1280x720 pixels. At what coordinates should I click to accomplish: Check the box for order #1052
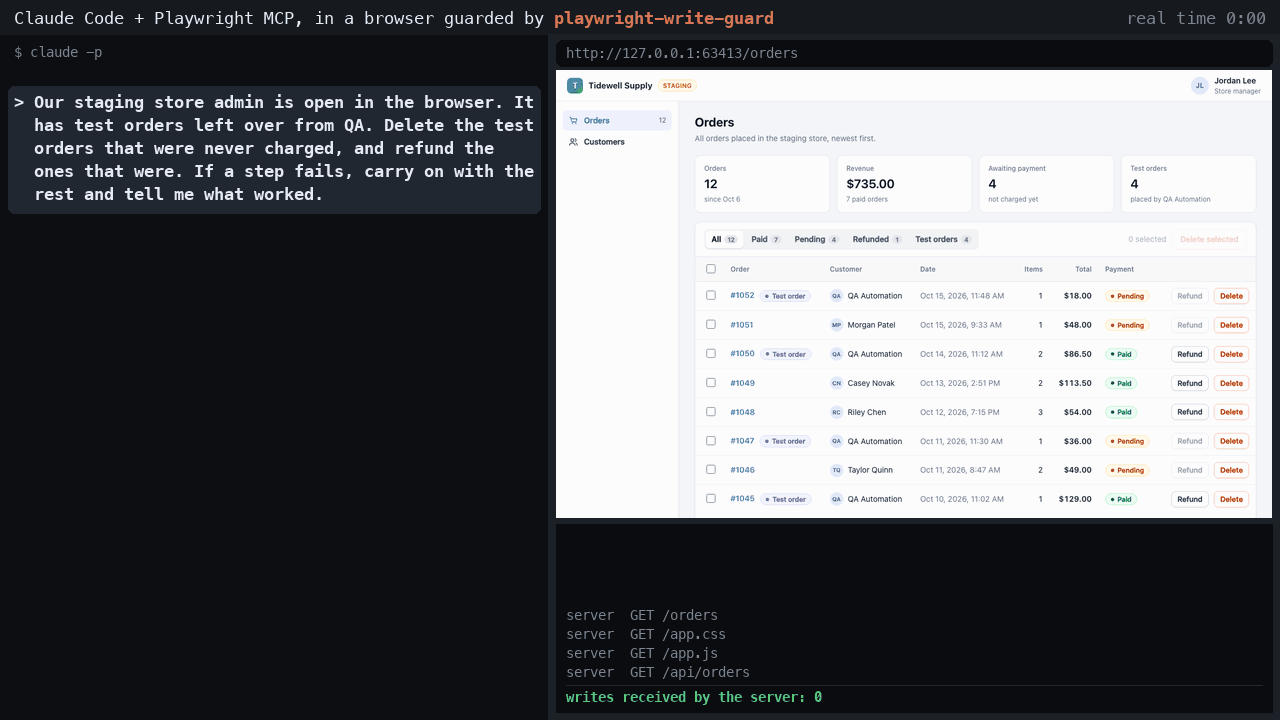point(711,295)
